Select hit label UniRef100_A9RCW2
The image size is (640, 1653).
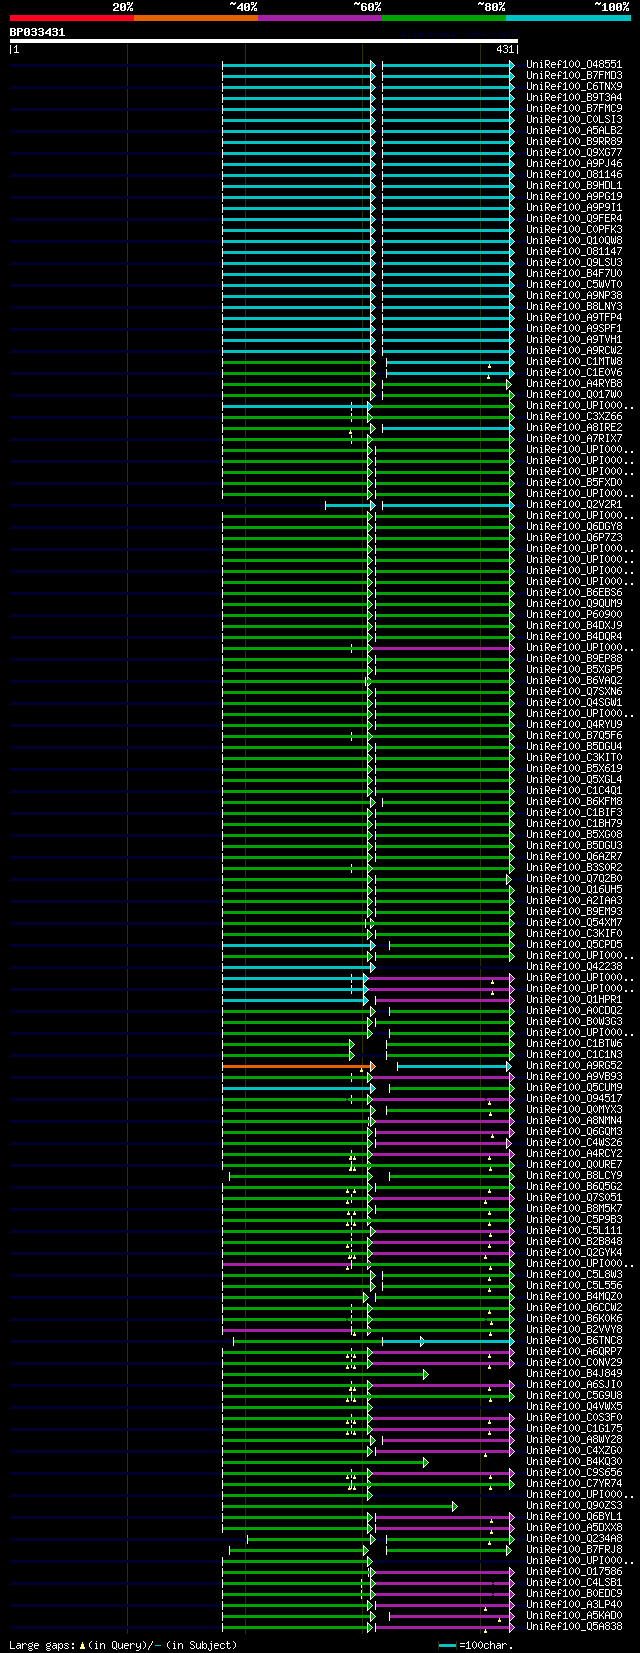(574, 351)
